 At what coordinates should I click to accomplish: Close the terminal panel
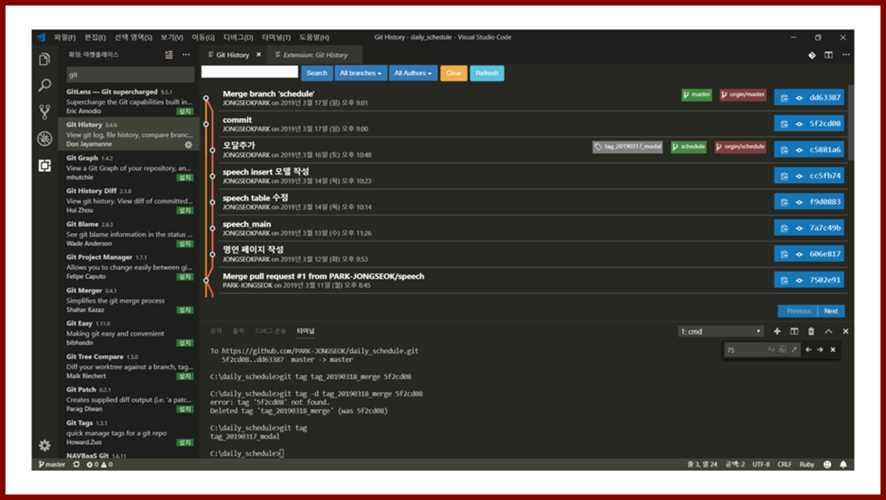[x=845, y=332]
